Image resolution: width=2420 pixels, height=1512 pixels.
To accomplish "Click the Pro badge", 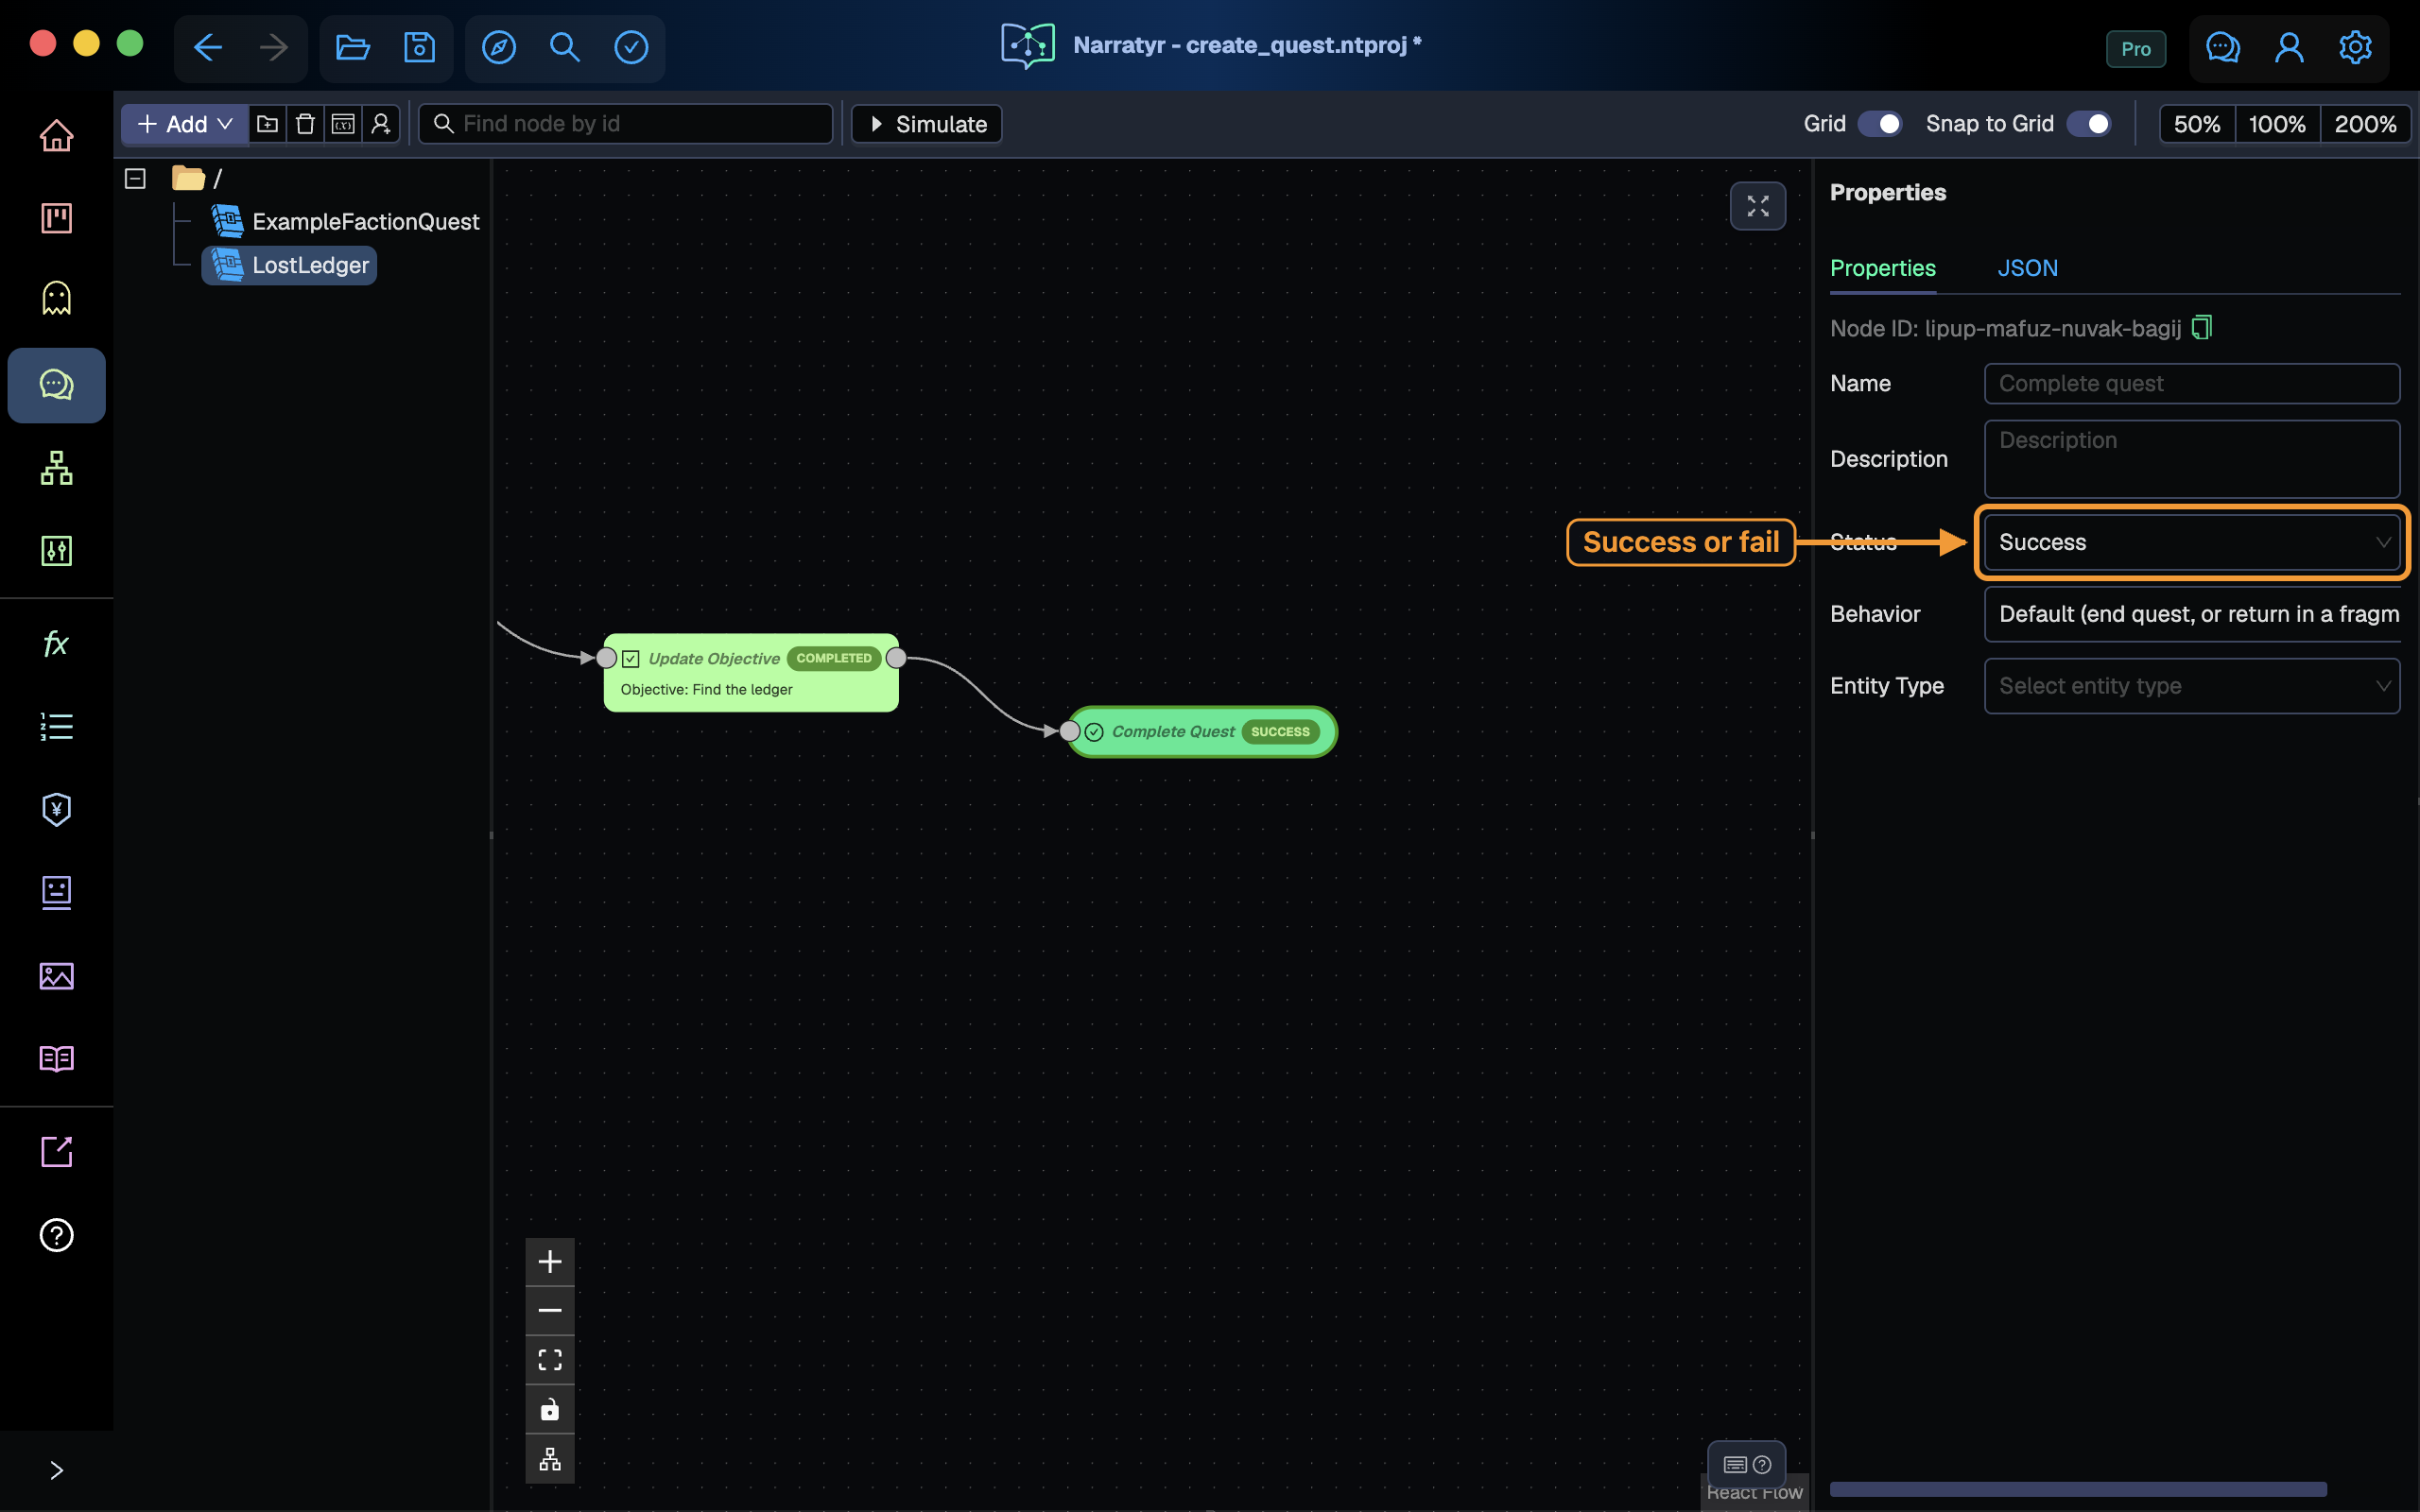I will coord(2136,49).
